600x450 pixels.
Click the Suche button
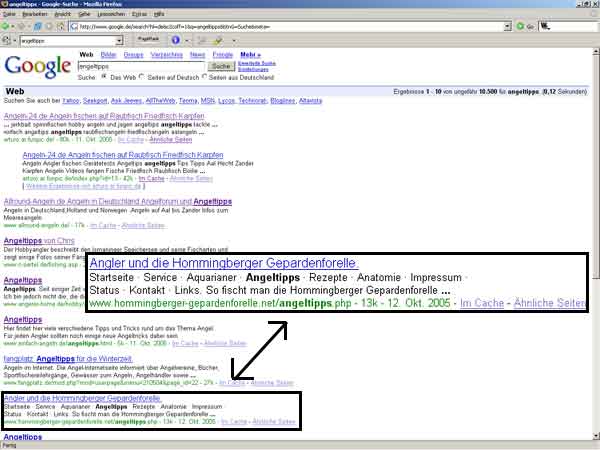(x=221, y=66)
